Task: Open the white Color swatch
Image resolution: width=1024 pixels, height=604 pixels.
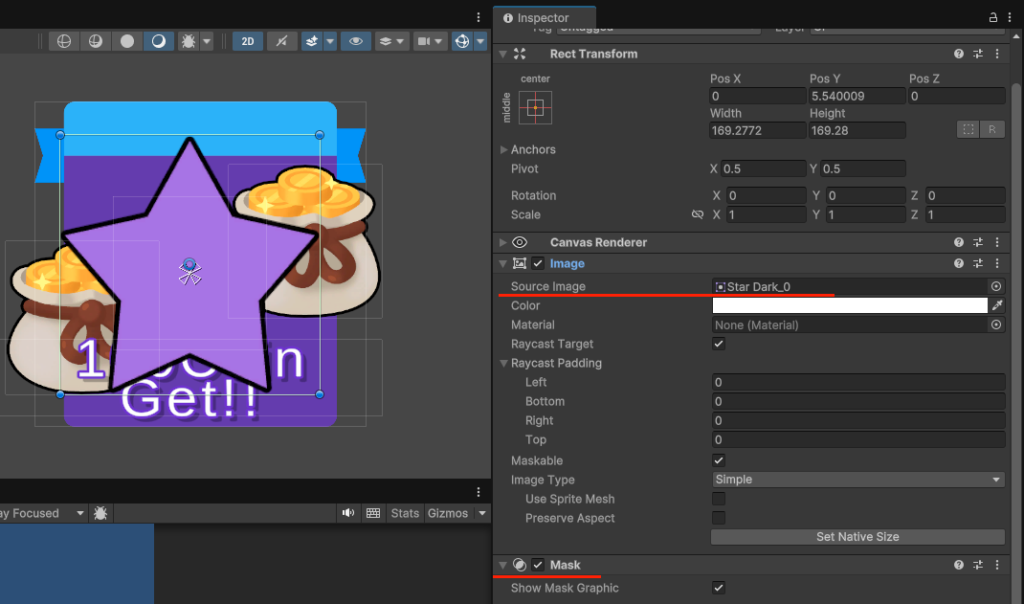Action: tap(850, 306)
